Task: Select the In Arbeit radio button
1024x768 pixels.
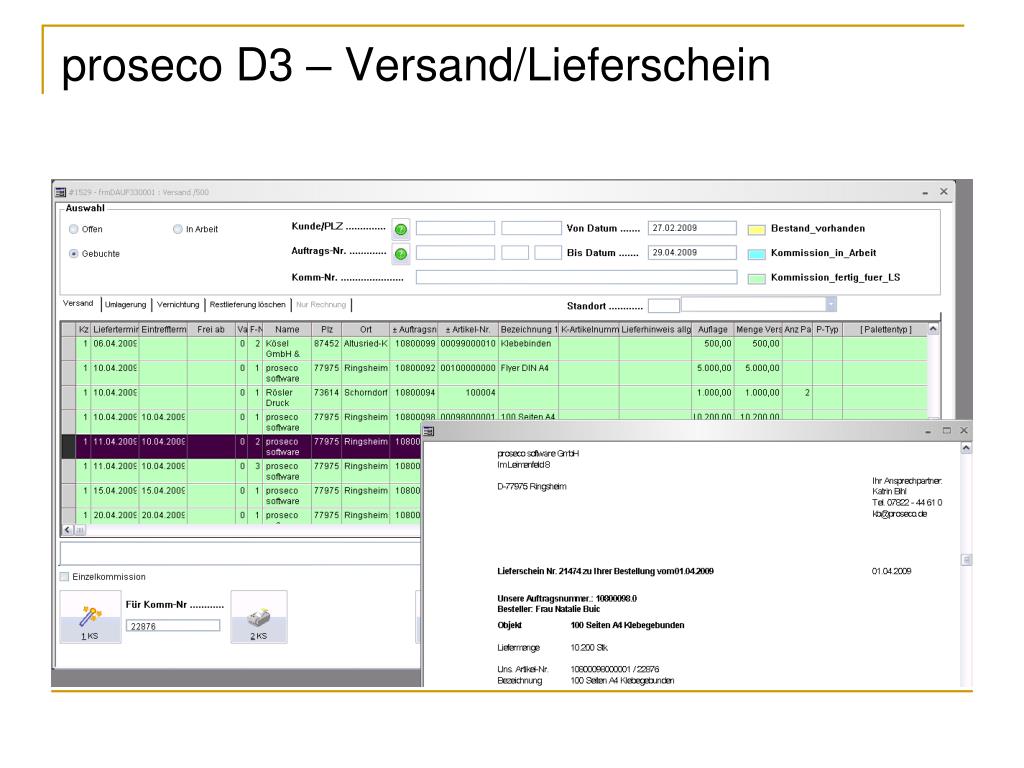Action: coord(178,229)
